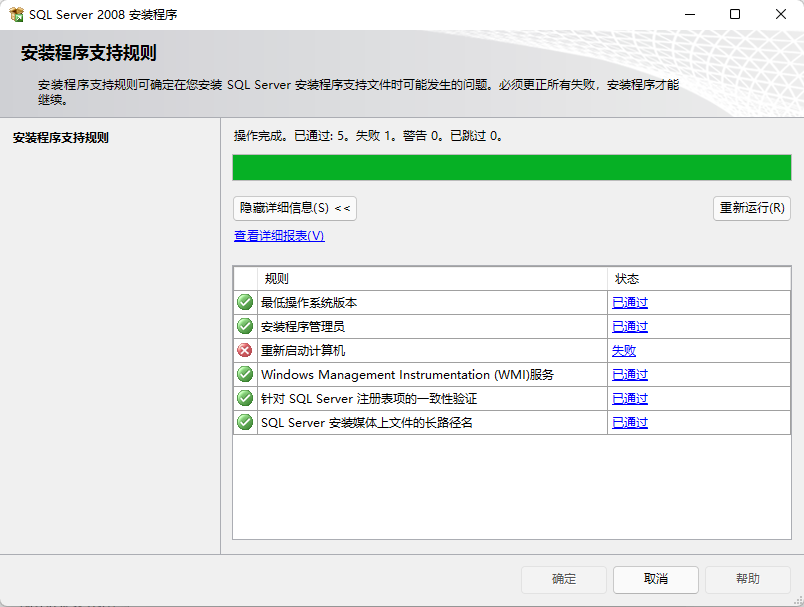Screen dimensions: 804x607
Task: Click the 状态 column header
Action: pos(699,279)
